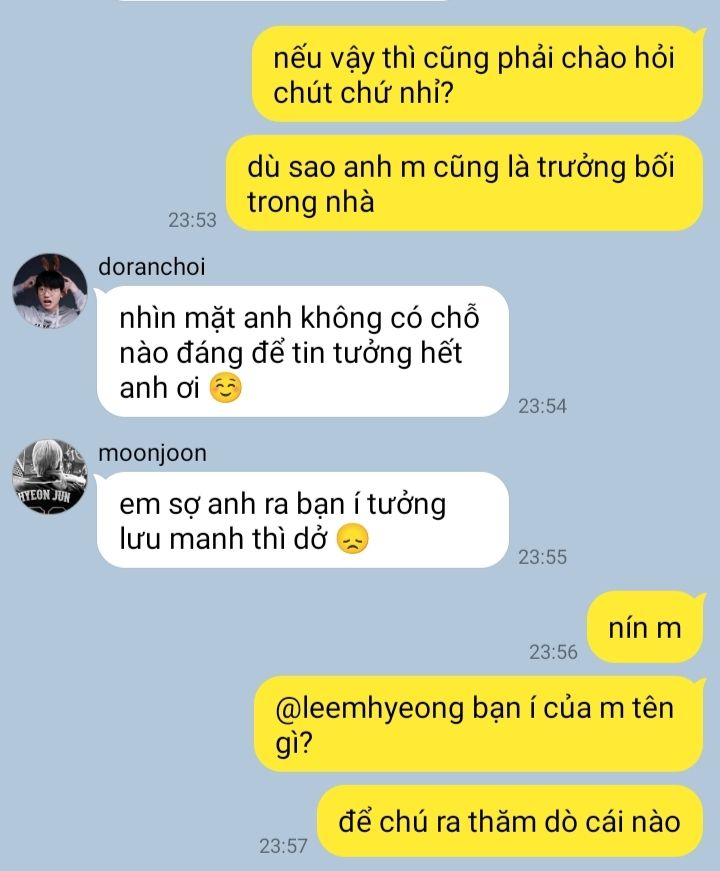This screenshot has height=871, width=720.
Task: Tap the @leemhyeong mention
Action: [369, 708]
